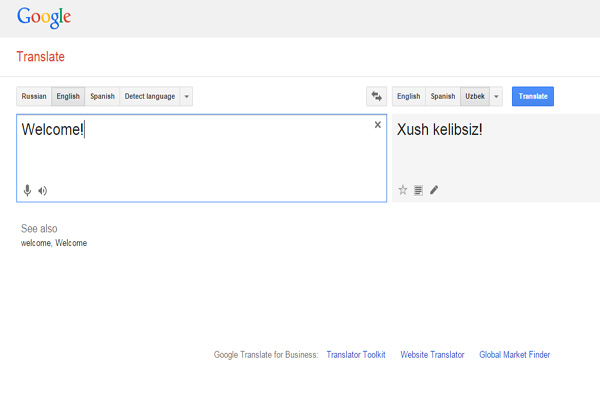
Task: Open the source language dropdown arrow
Action: (187, 97)
